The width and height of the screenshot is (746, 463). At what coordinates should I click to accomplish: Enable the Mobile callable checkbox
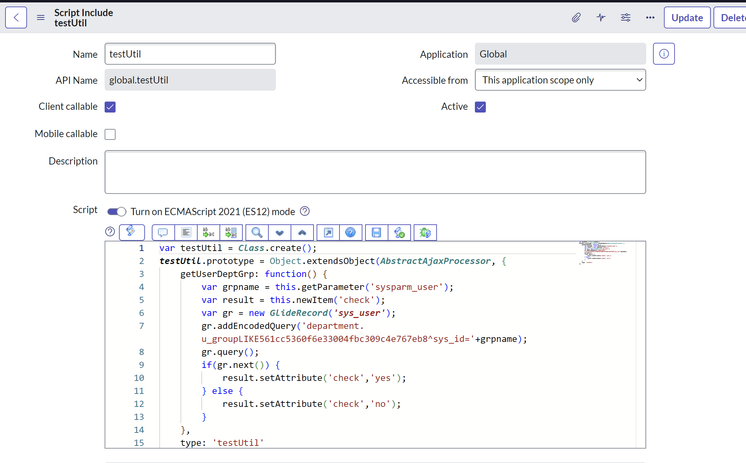click(110, 134)
